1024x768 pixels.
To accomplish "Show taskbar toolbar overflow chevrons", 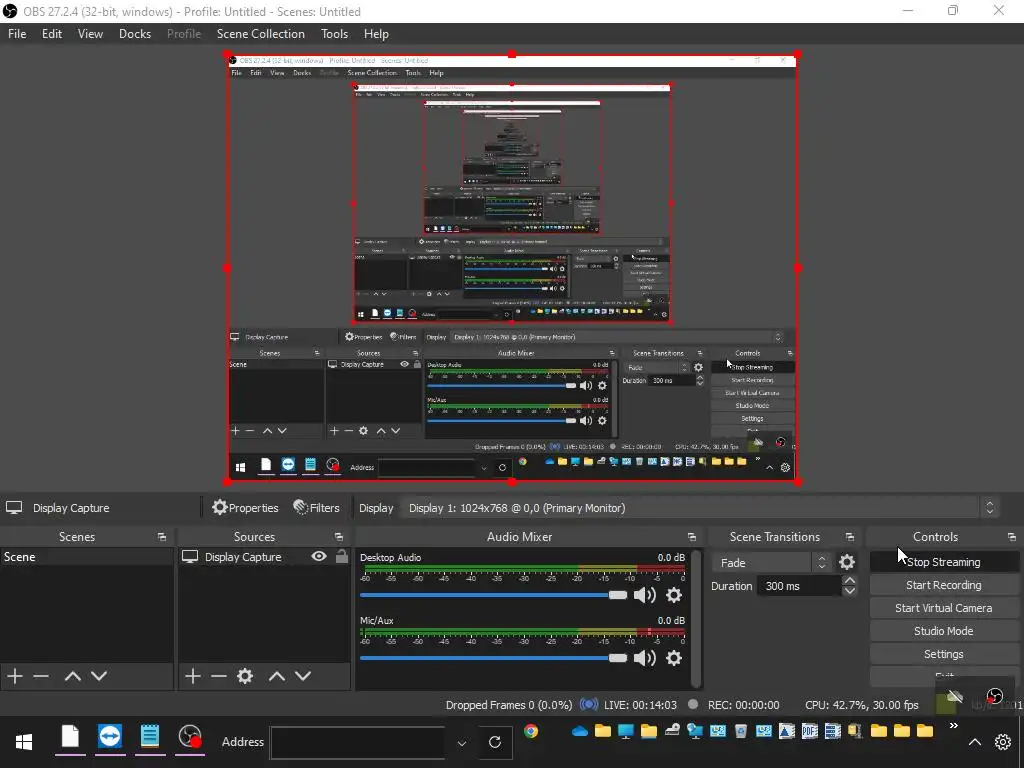I will pos(953,726).
